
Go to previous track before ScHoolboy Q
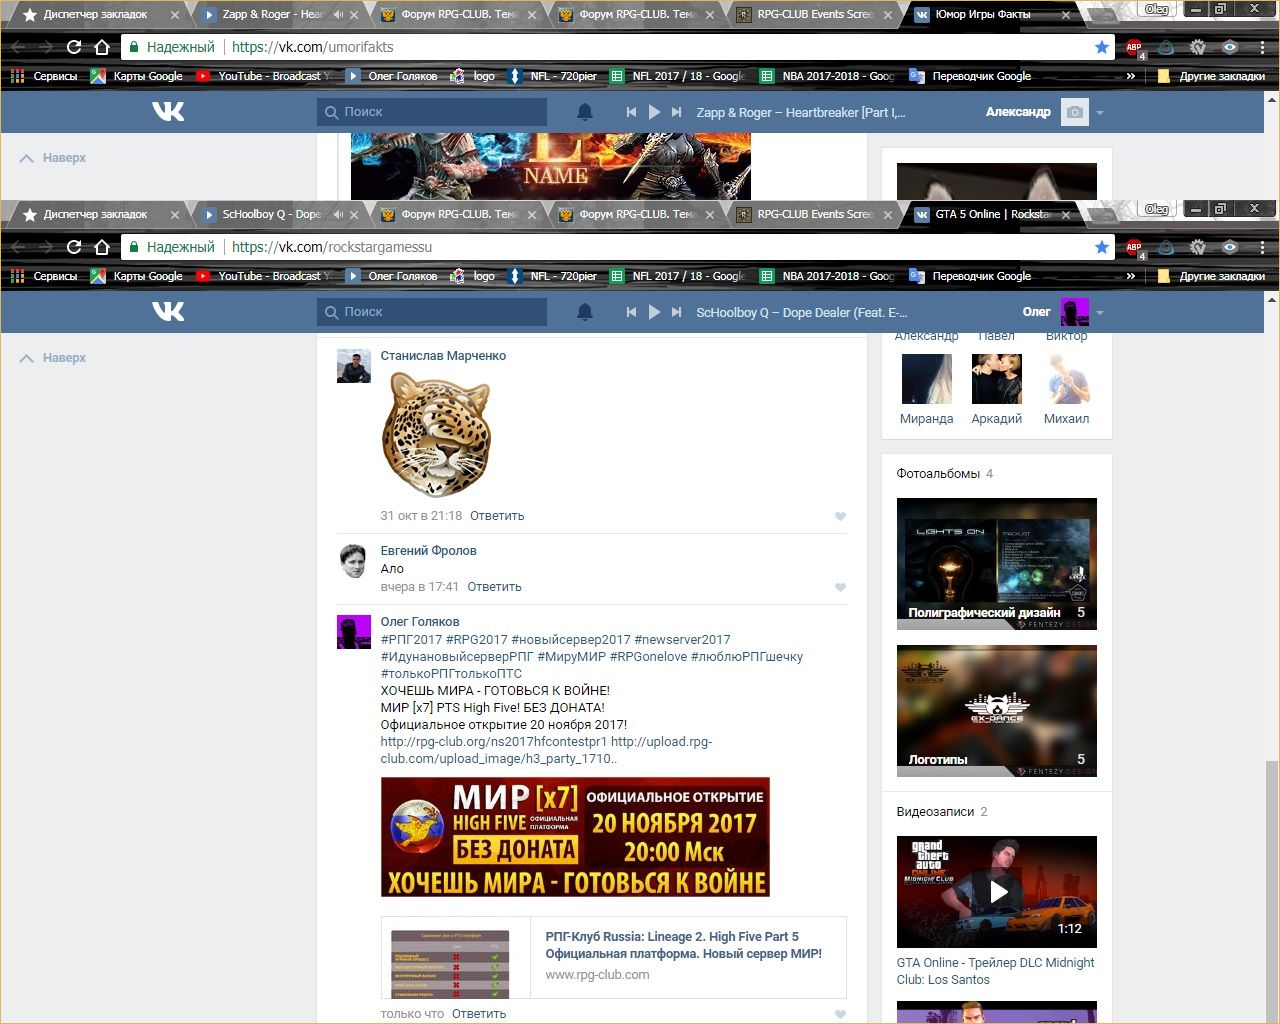(631, 312)
